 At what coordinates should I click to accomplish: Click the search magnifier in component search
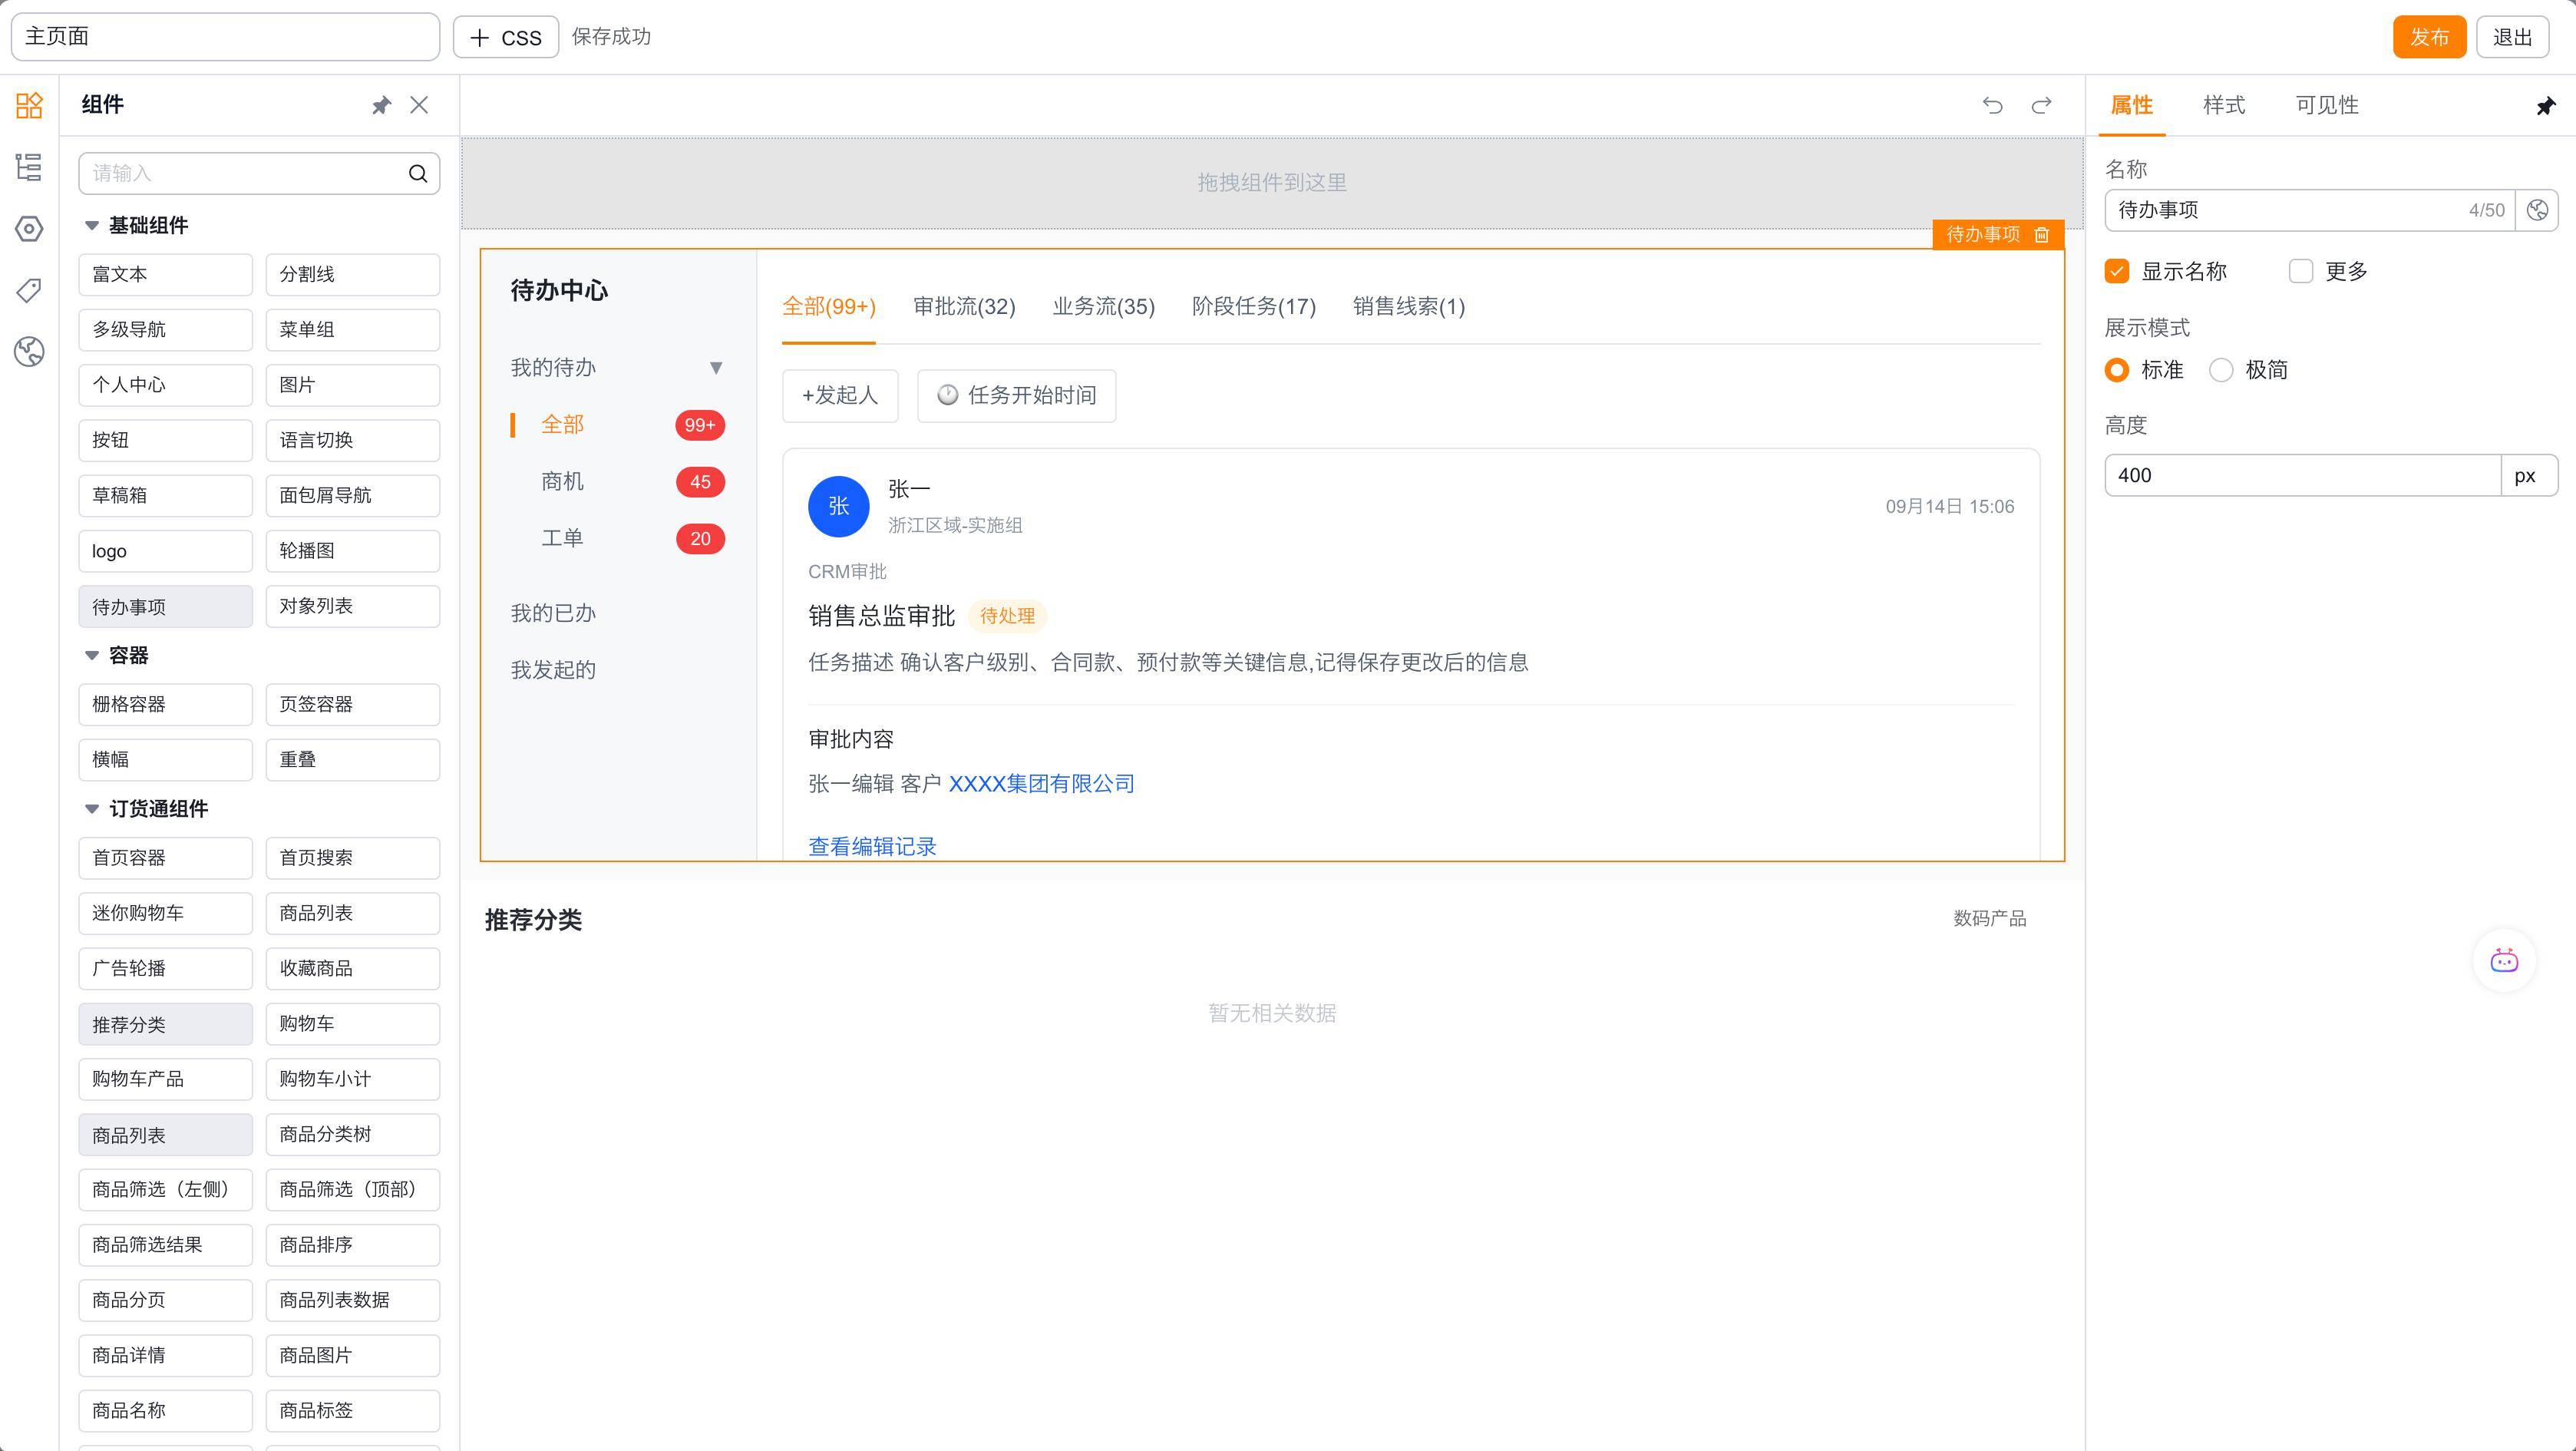pyautogui.click(x=418, y=174)
